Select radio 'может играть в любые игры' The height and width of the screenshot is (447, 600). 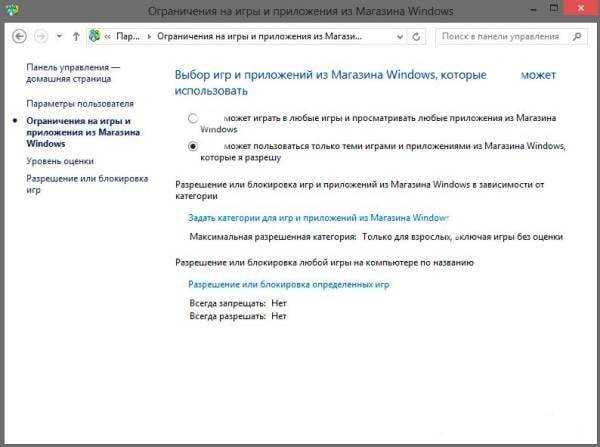(x=193, y=118)
